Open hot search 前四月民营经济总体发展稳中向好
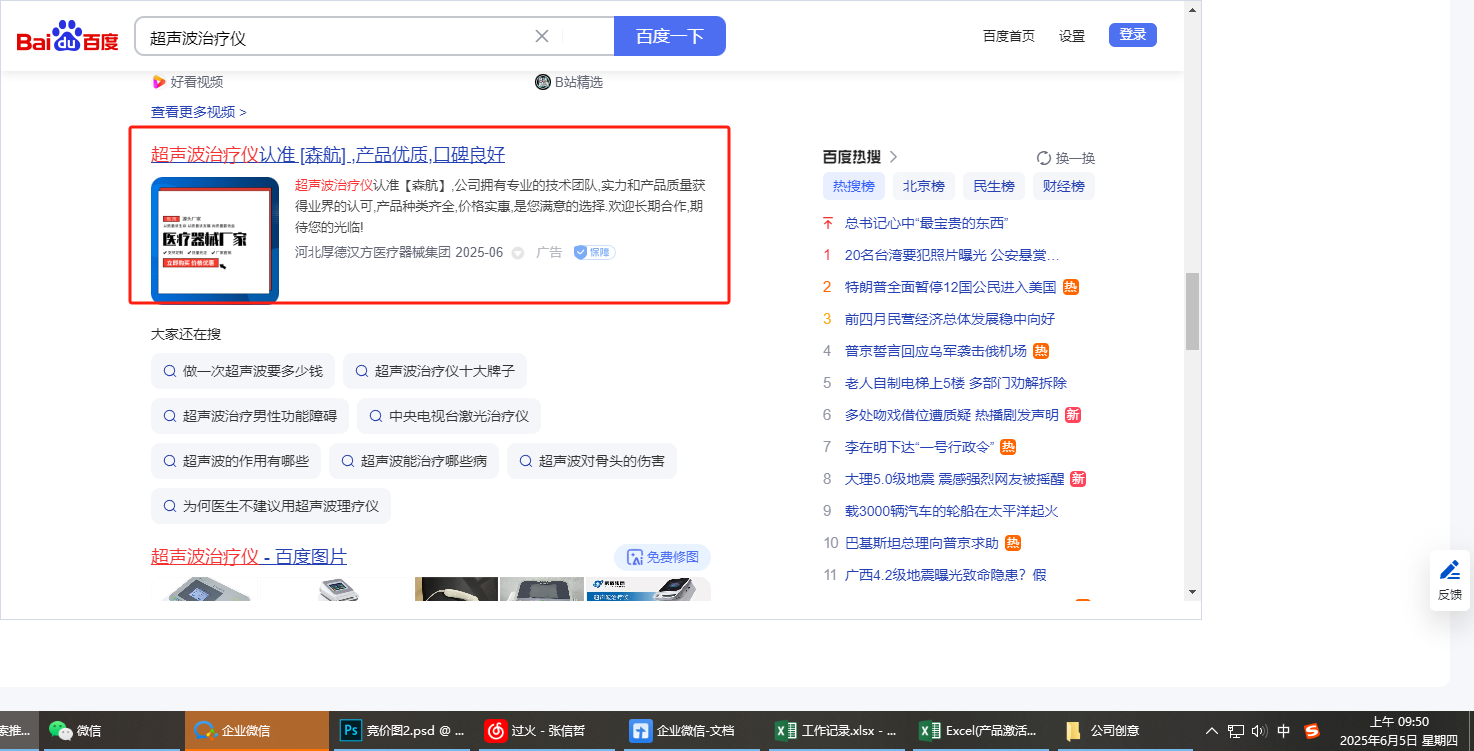1474x751 pixels. (x=950, y=319)
